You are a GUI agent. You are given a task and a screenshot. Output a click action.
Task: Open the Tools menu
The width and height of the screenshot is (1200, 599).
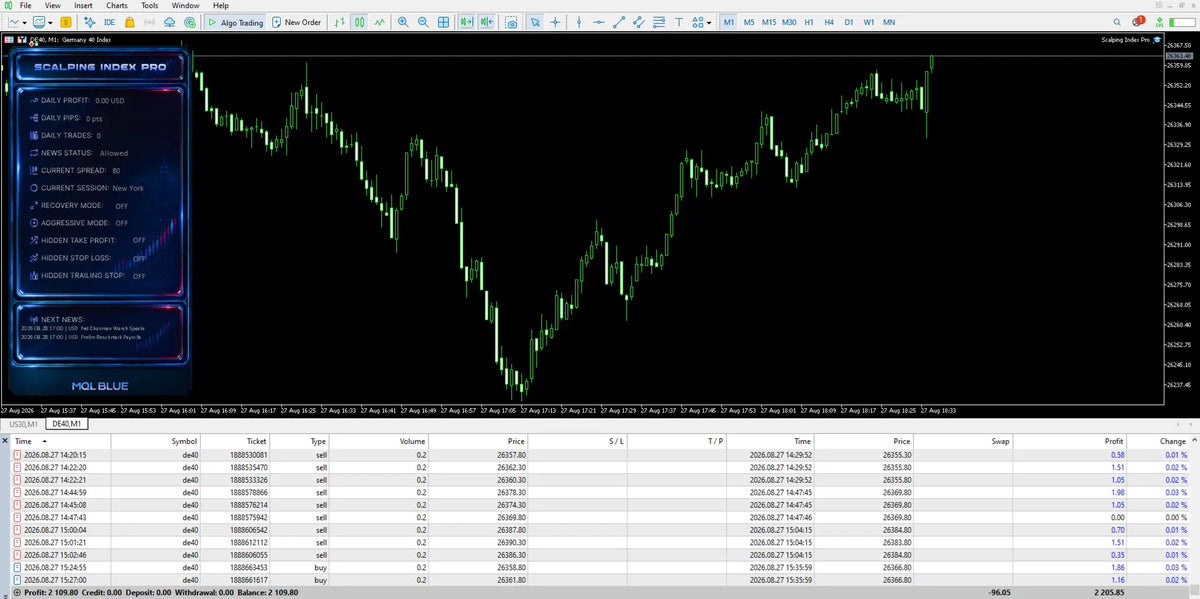click(x=149, y=5)
